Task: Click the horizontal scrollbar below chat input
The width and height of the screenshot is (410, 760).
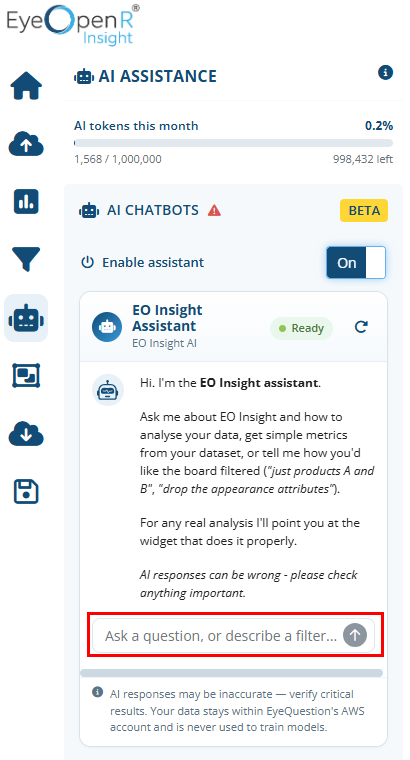Action: (232, 673)
